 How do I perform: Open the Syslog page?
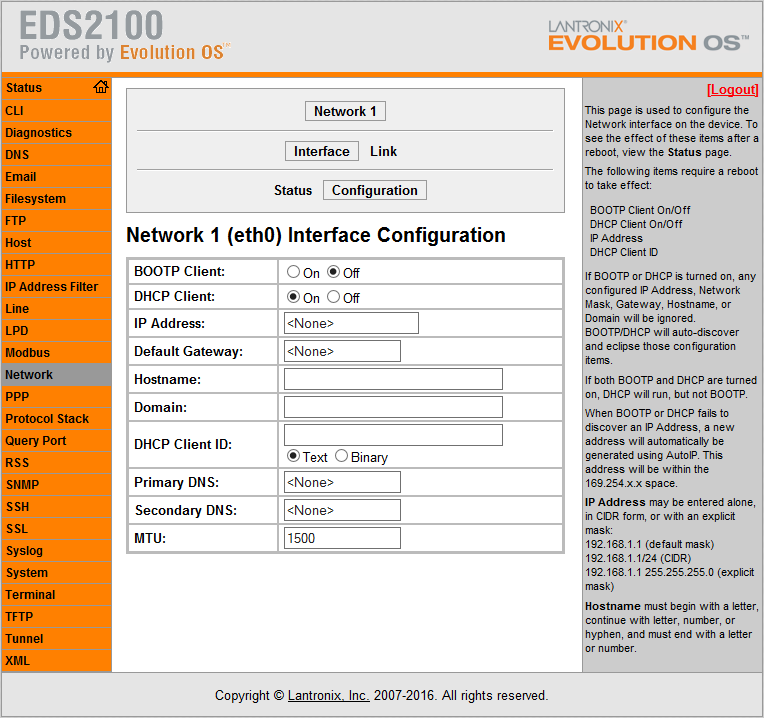(57, 550)
